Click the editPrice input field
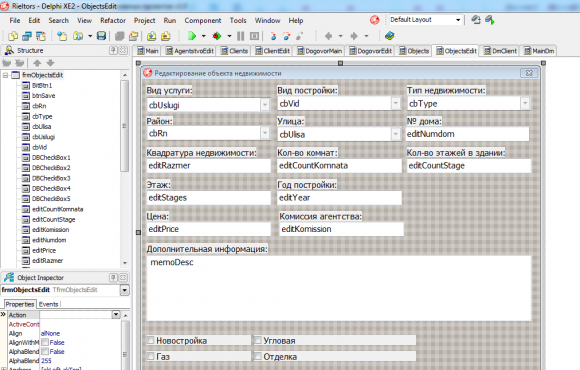This screenshot has height=370, width=580. pyautogui.click(x=209, y=229)
